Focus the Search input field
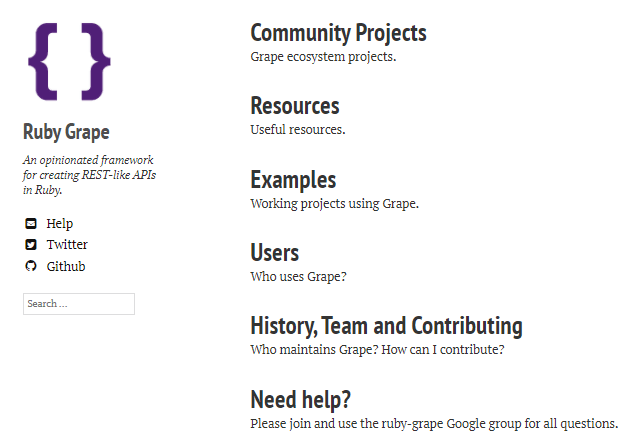Screen dimensions: 641x437 tap(79, 304)
